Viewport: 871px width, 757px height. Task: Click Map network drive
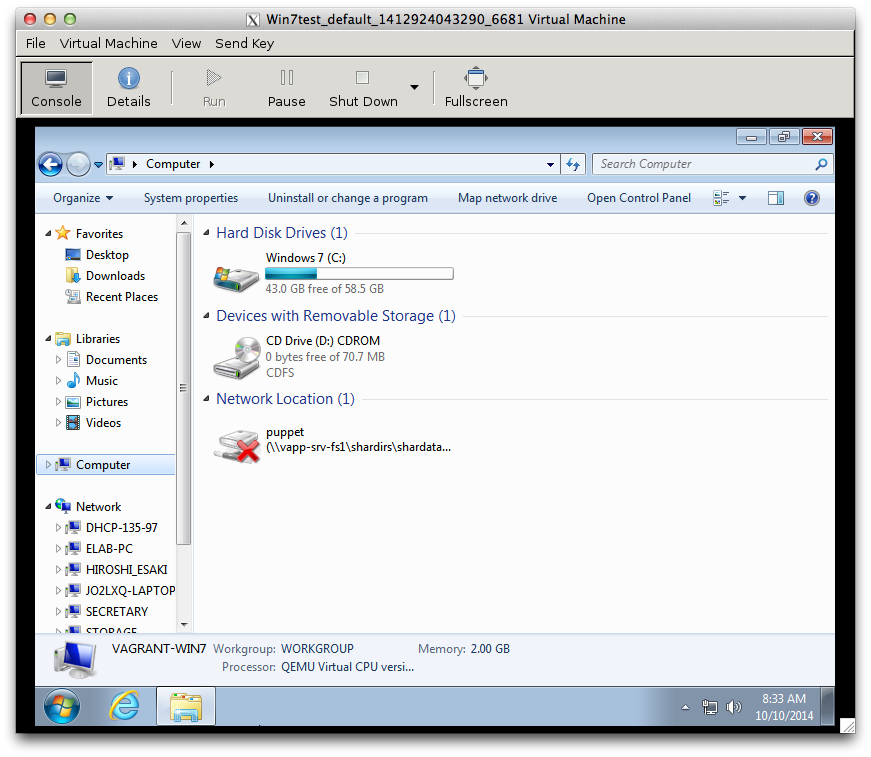[x=507, y=198]
